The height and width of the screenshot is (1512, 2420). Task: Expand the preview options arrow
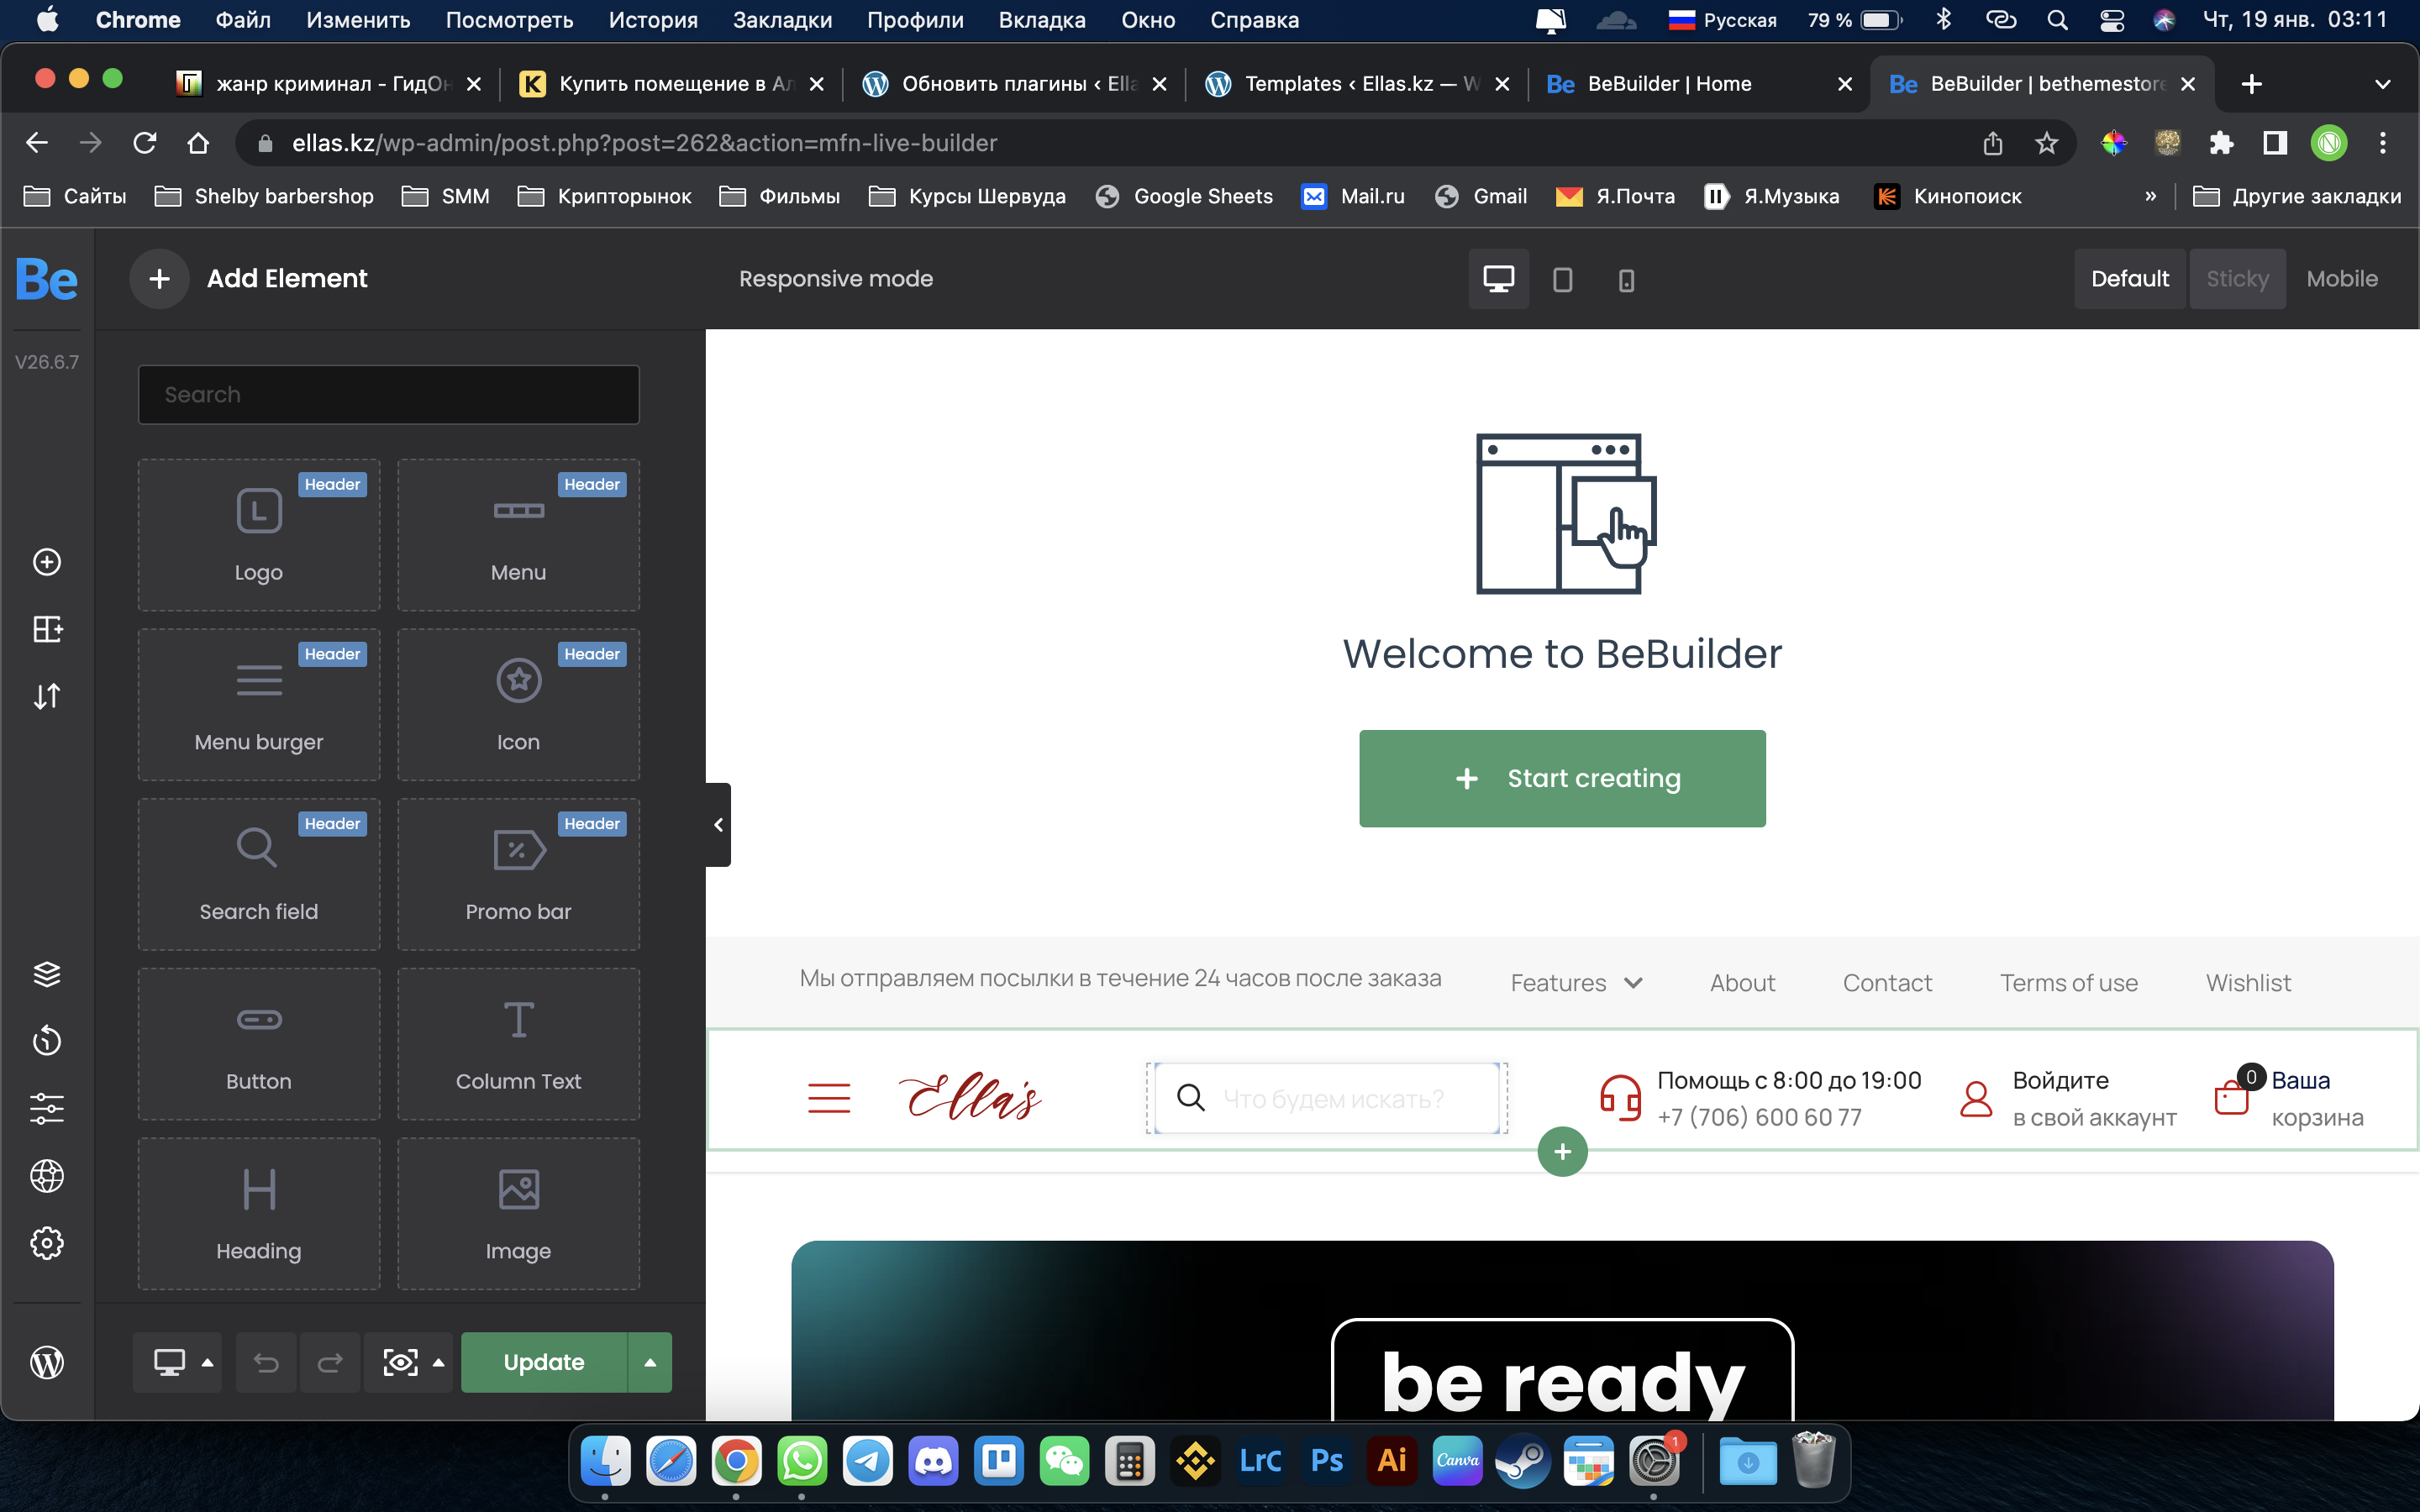(438, 1362)
